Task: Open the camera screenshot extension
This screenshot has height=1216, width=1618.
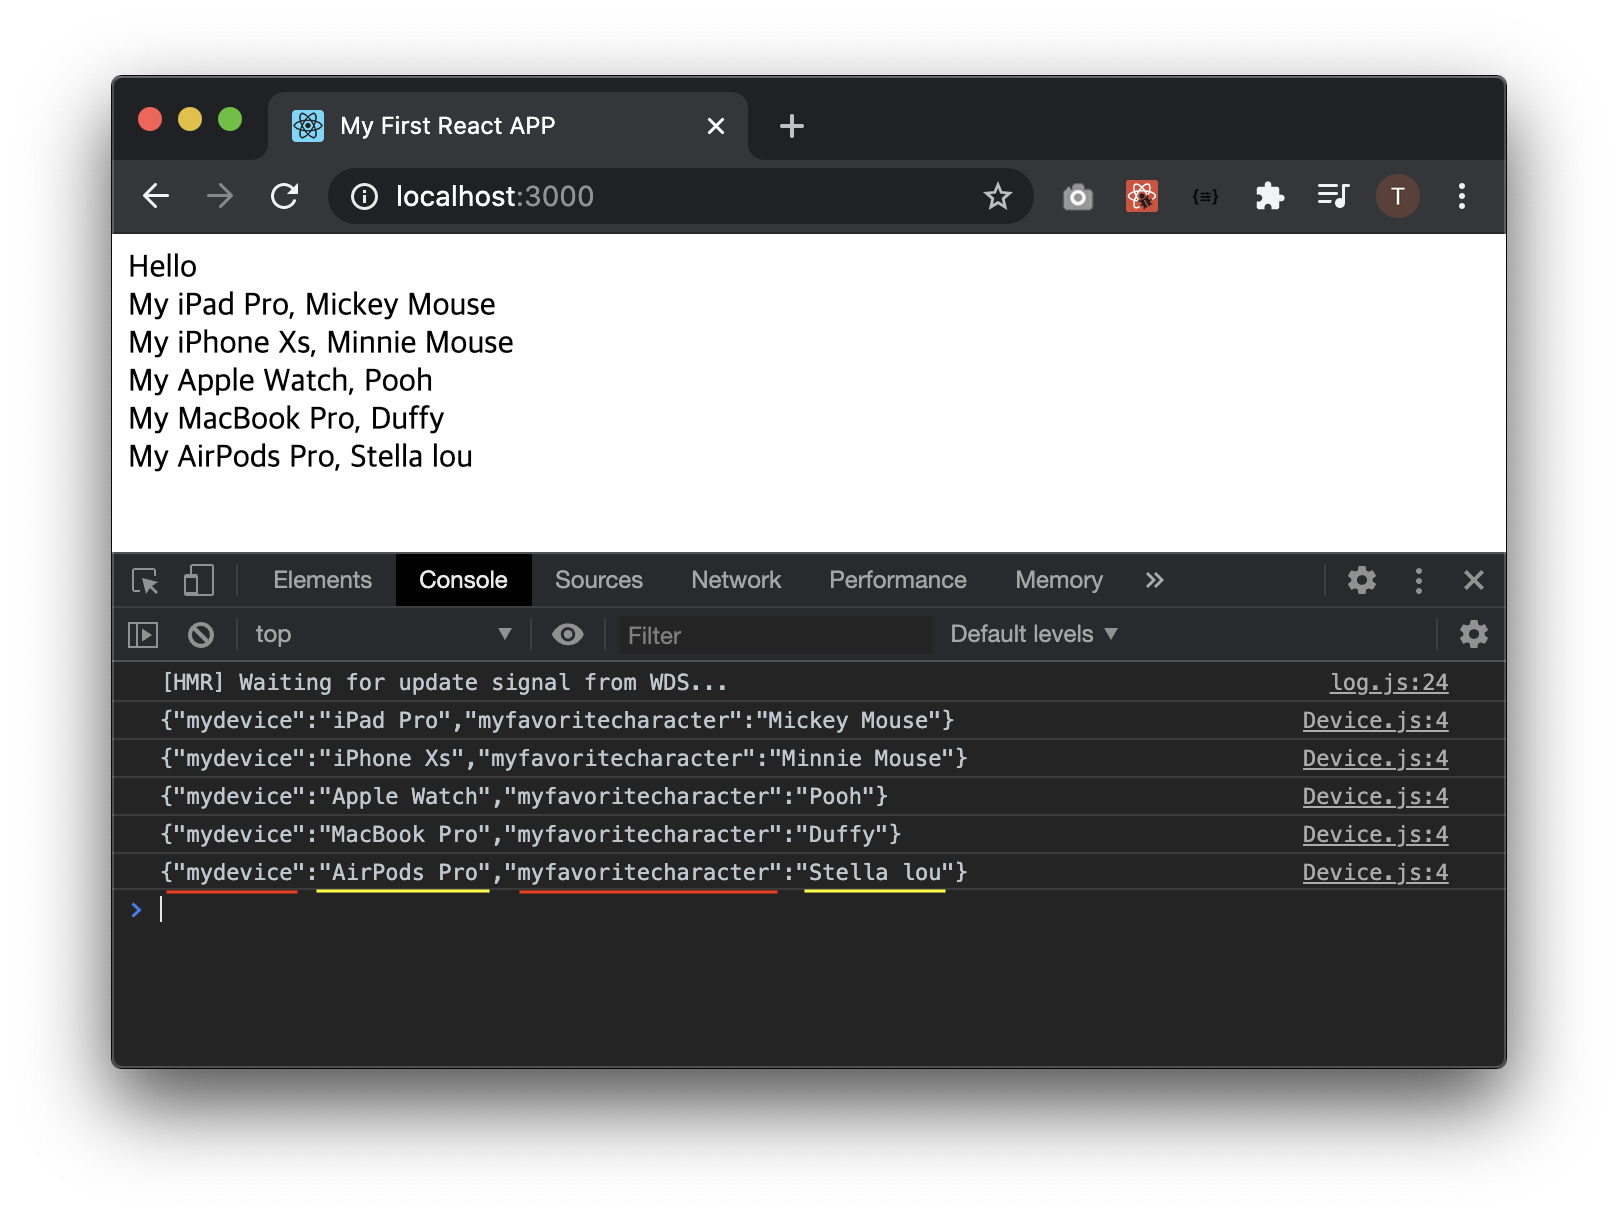Action: (x=1077, y=196)
